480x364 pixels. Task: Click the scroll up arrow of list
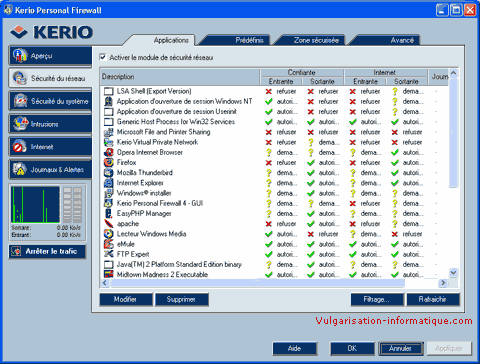[453, 73]
